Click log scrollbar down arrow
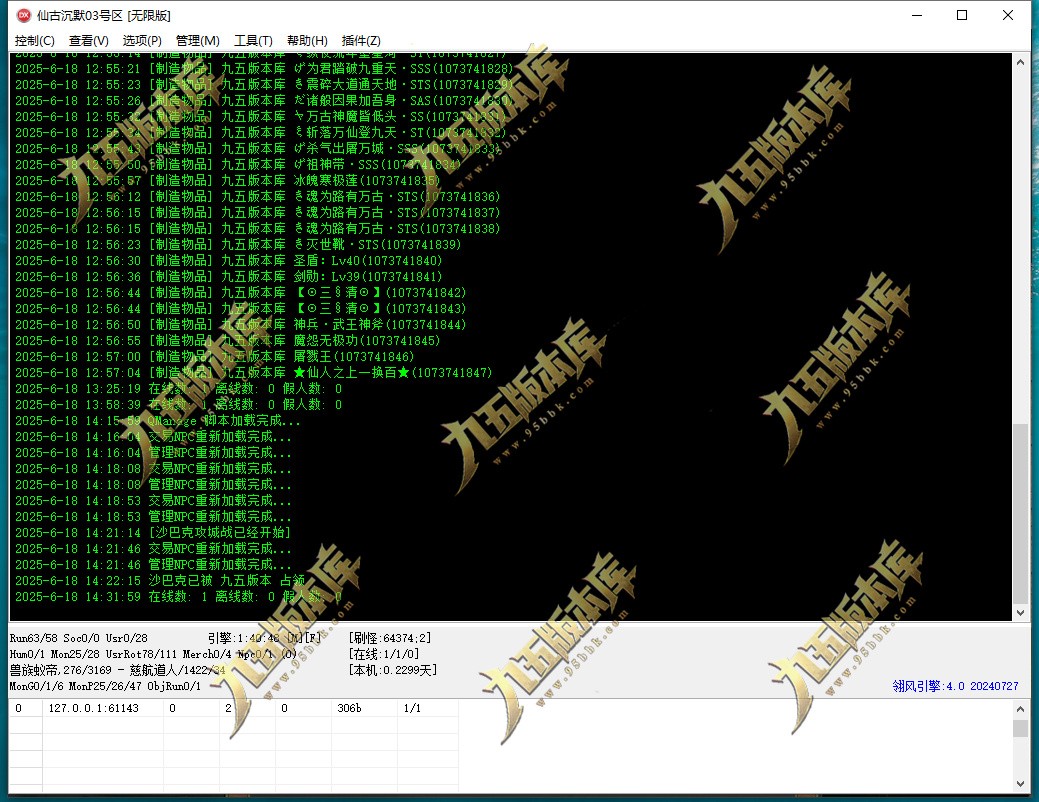Image resolution: width=1039 pixels, height=802 pixels. tap(1020, 613)
